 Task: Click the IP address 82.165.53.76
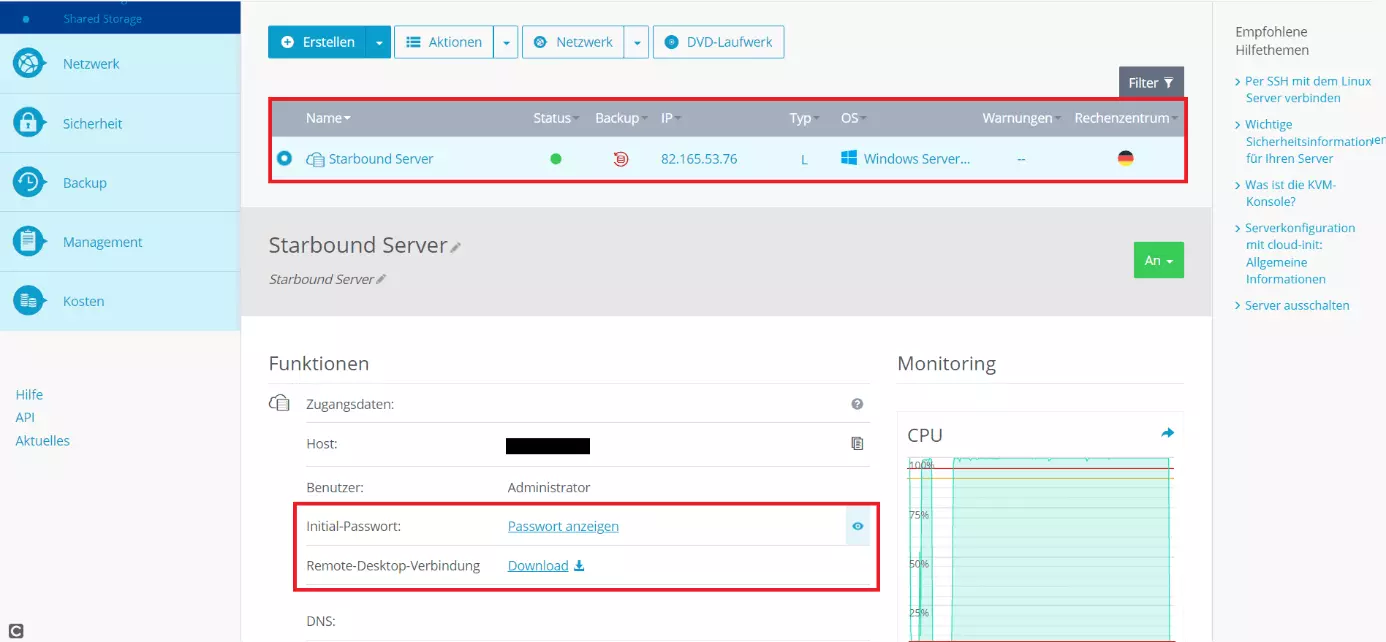tap(699, 159)
